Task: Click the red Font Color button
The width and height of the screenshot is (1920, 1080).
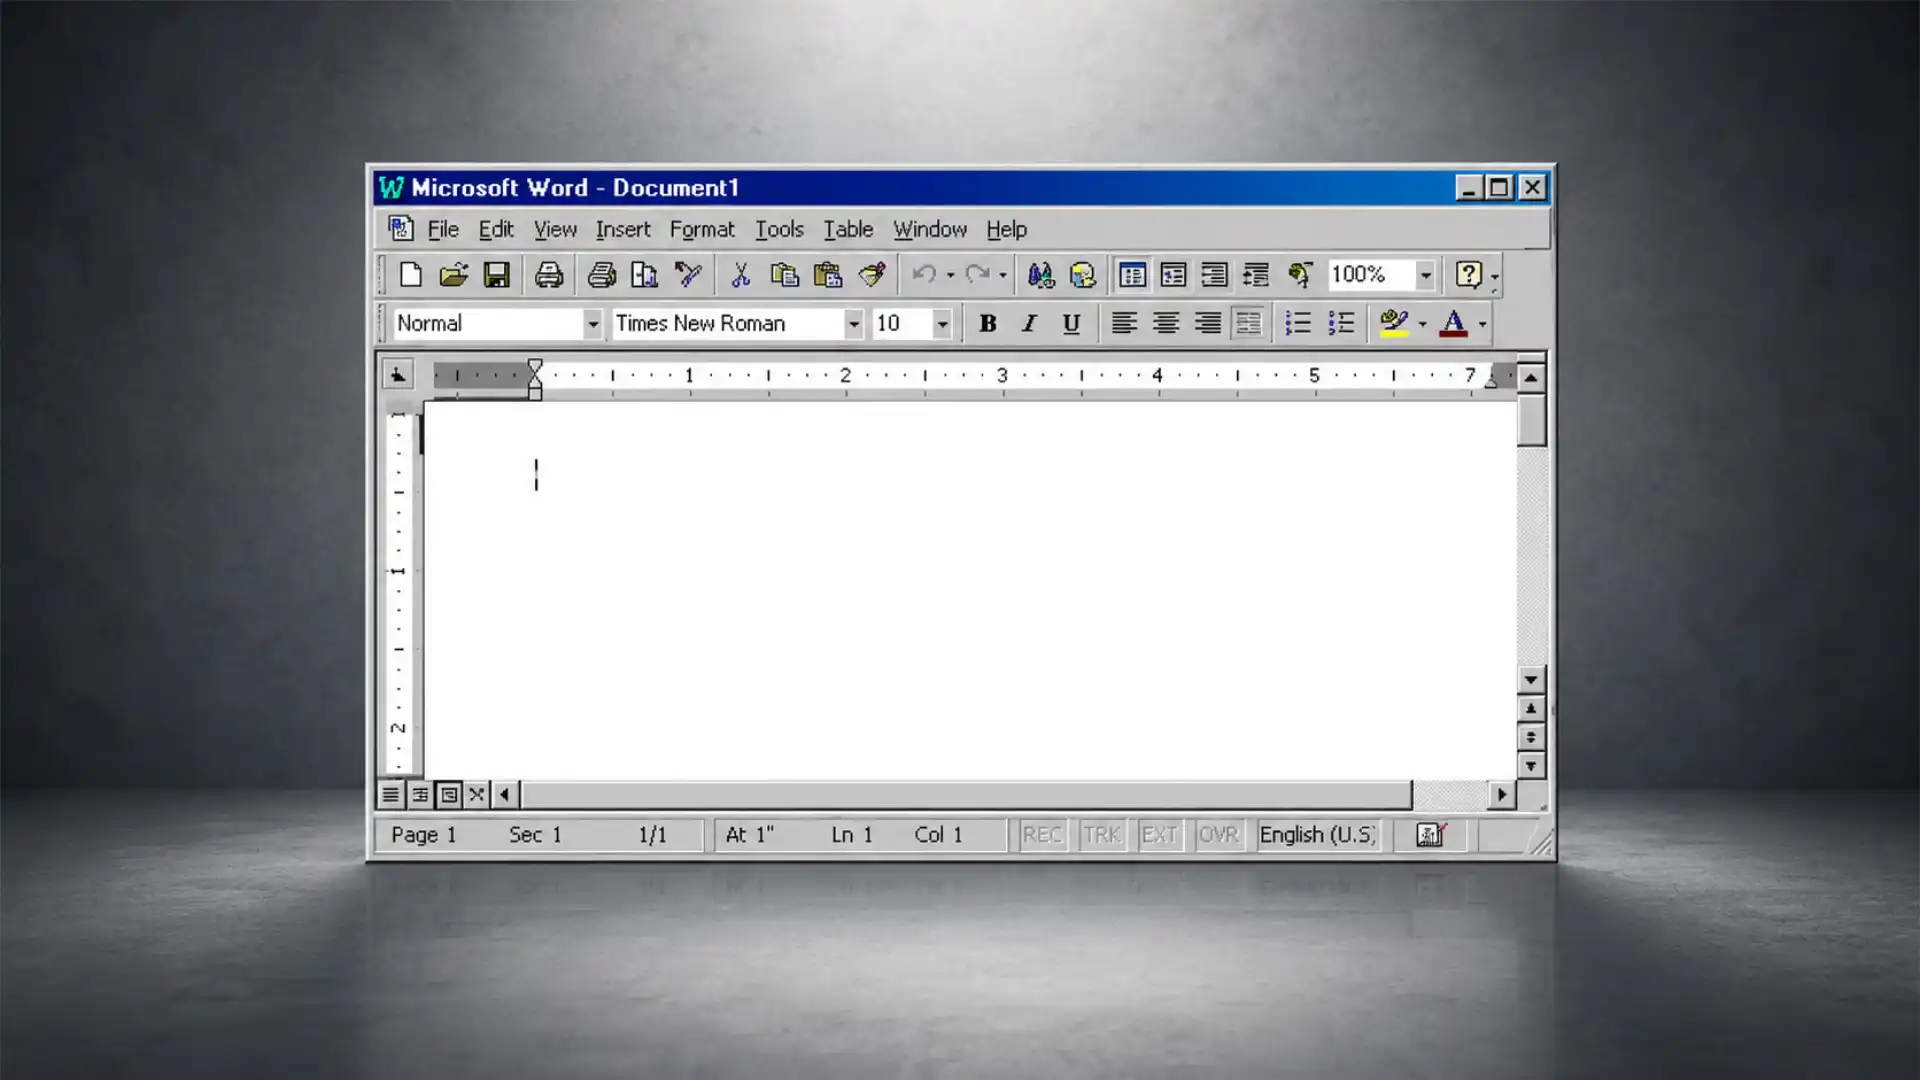Action: click(1453, 324)
